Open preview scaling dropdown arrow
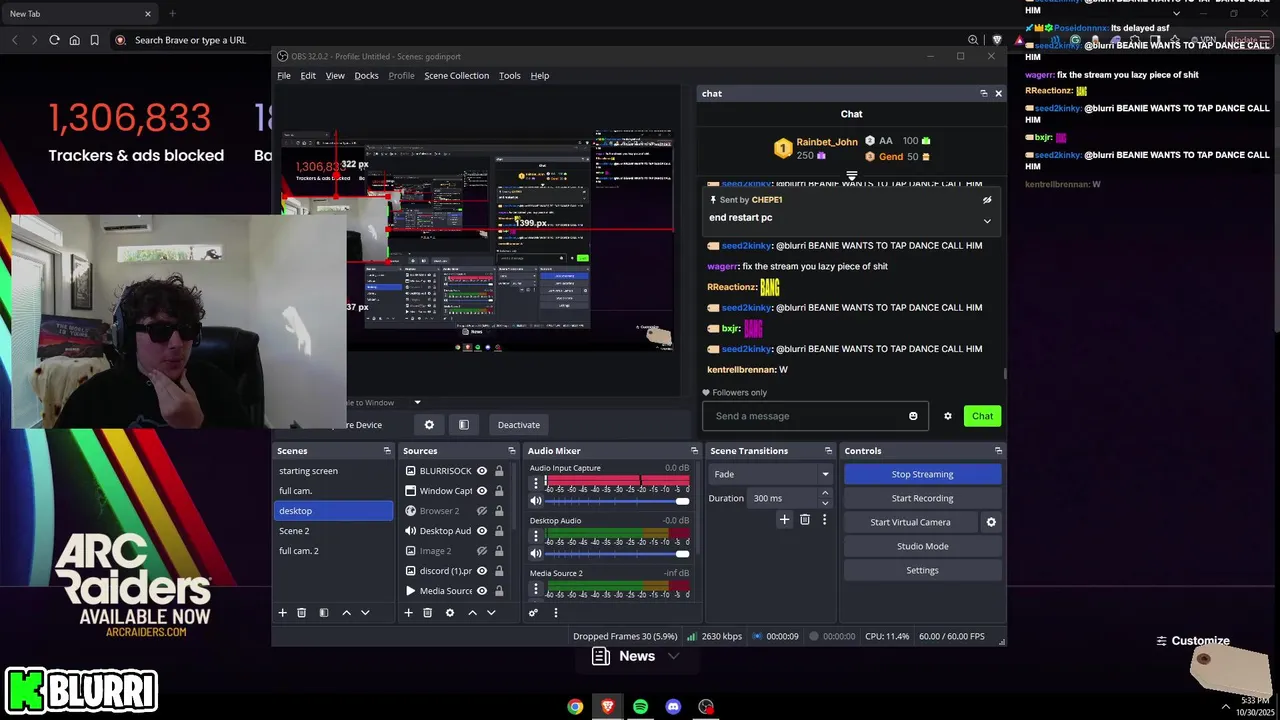1280x720 pixels. pos(417,402)
